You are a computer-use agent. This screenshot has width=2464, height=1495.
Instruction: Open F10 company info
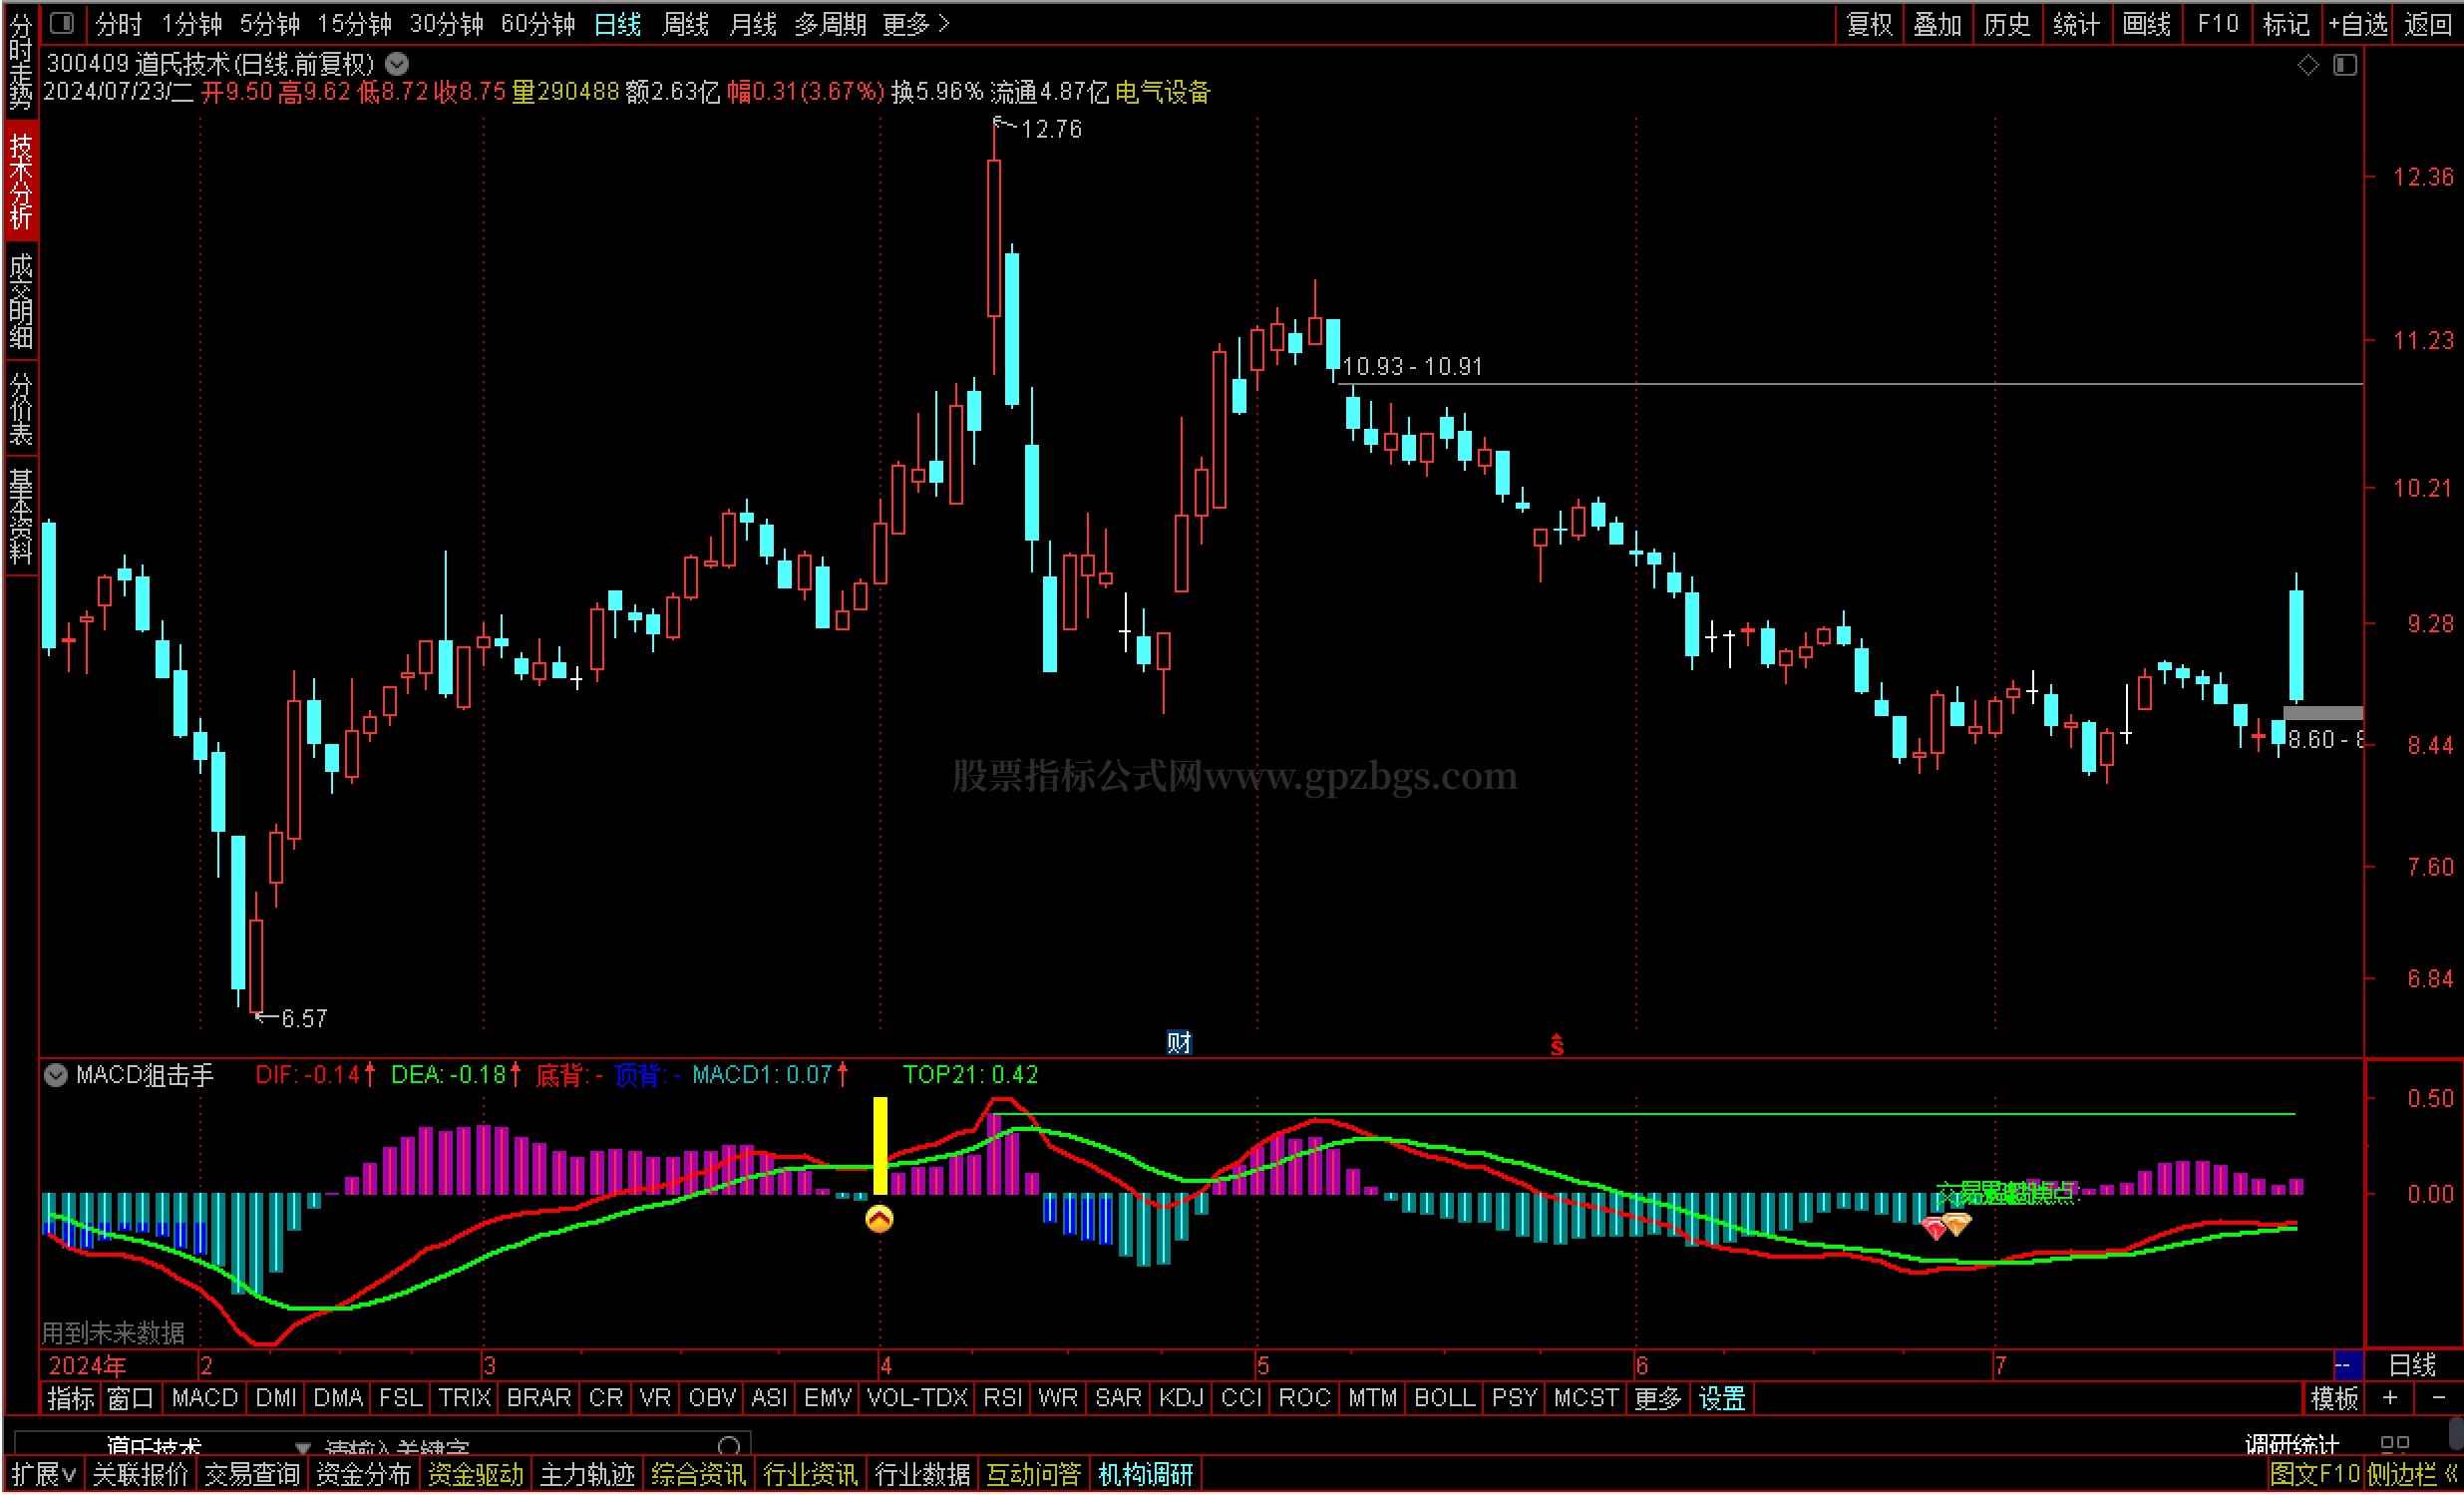click(x=2218, y=23)
